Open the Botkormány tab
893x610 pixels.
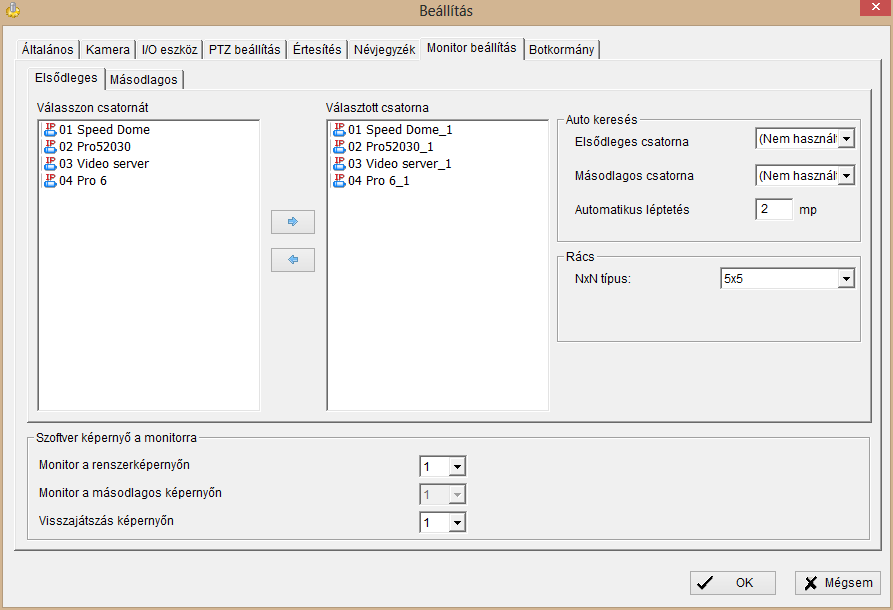561,50
